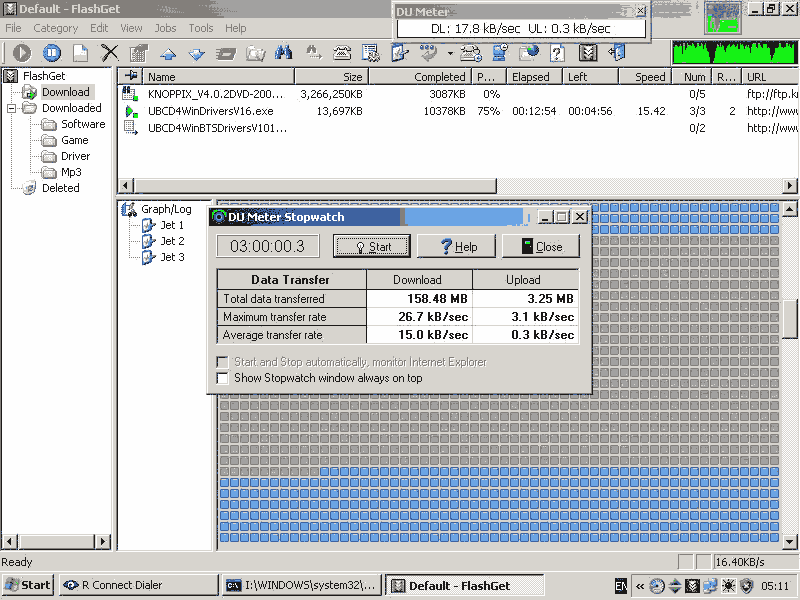The height and width of the screenshot is (600, 800).
Task: Collapse the Downloaded category tree node
Action: pos(12,108)
